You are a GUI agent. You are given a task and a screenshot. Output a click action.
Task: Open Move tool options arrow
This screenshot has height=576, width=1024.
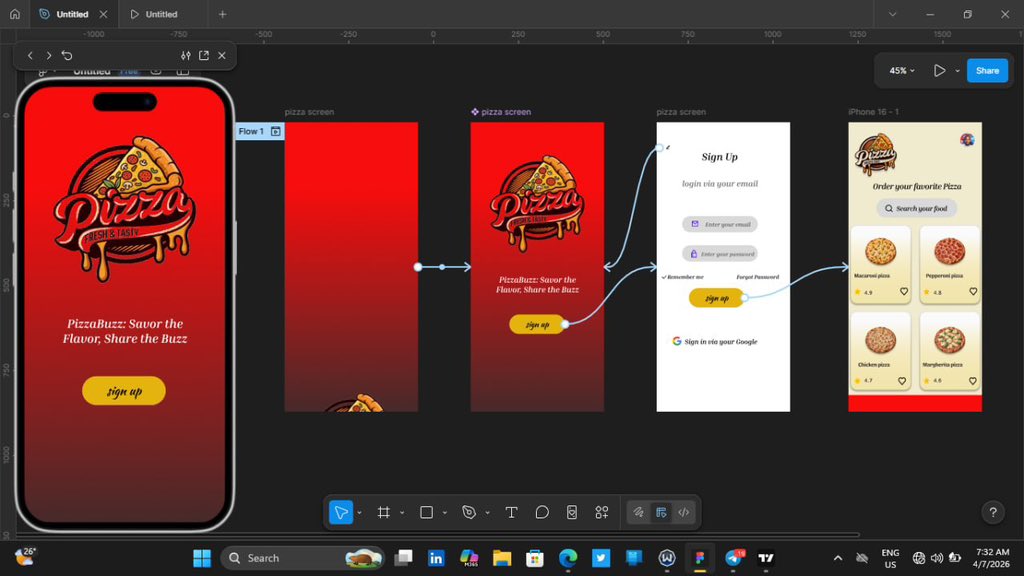pos(359,513)
